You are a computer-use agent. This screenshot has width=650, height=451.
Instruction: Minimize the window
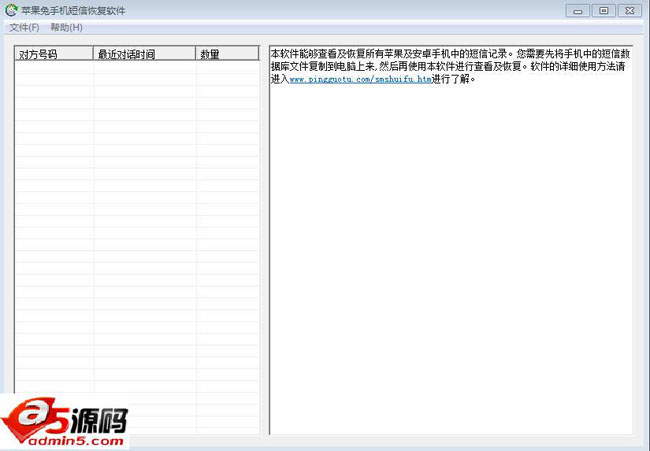coord(577,11)
